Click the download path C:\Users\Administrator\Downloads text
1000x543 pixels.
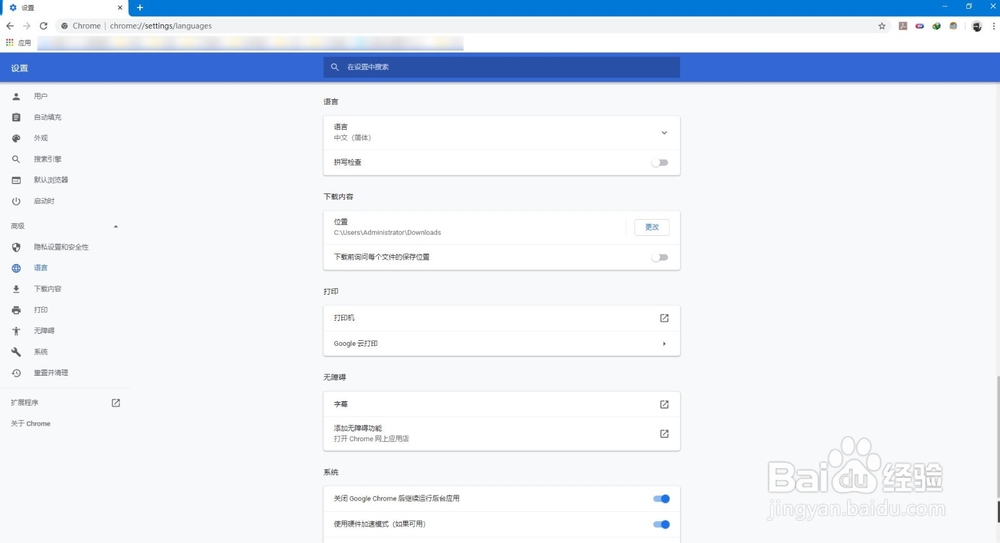(x=387, y=233)
